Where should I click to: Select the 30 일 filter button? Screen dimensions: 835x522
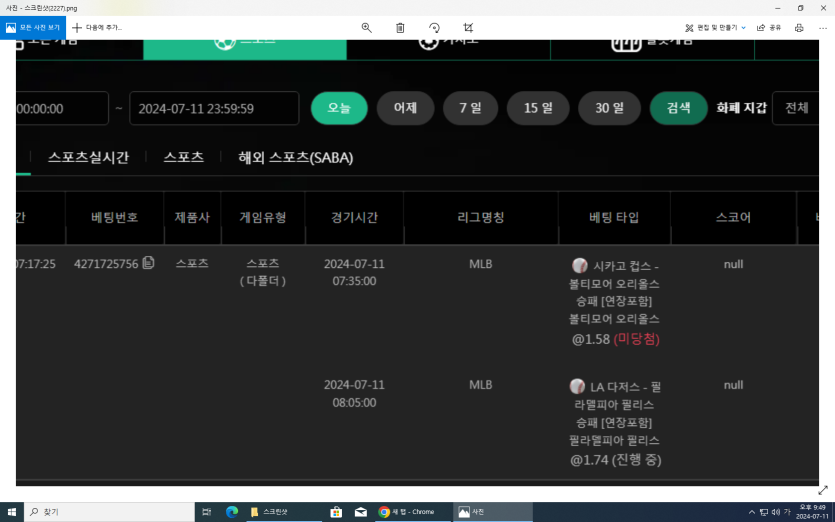609,108
